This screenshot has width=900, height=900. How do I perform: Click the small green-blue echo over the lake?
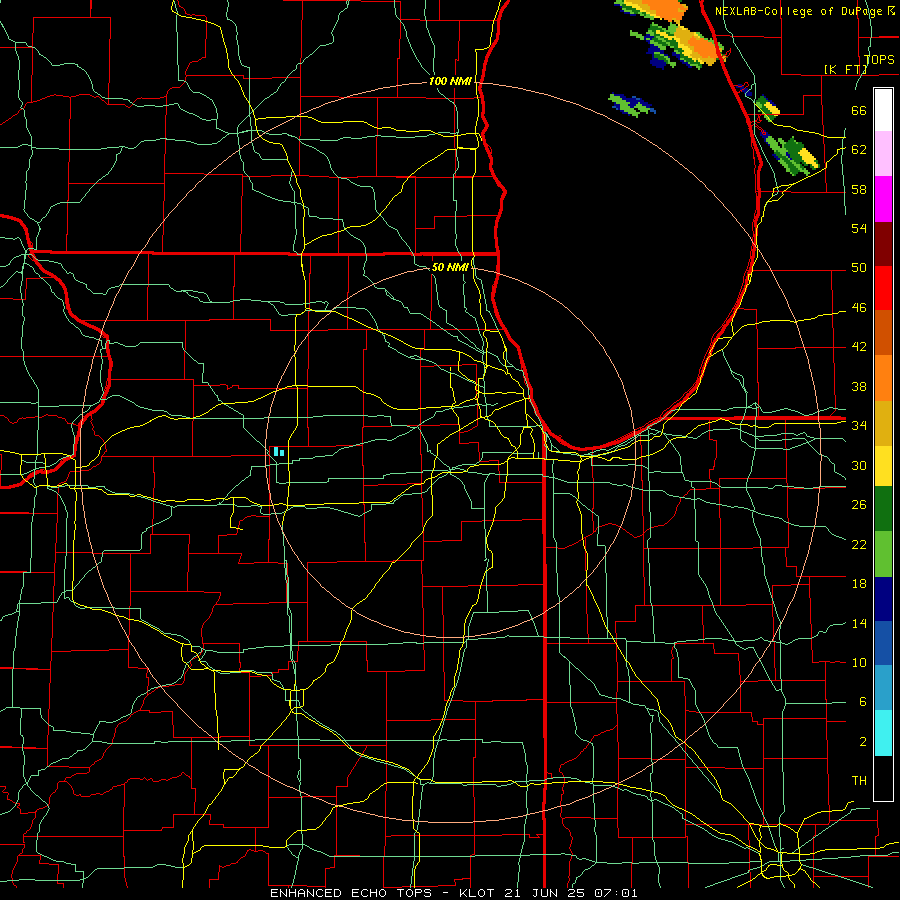[632, 104]
